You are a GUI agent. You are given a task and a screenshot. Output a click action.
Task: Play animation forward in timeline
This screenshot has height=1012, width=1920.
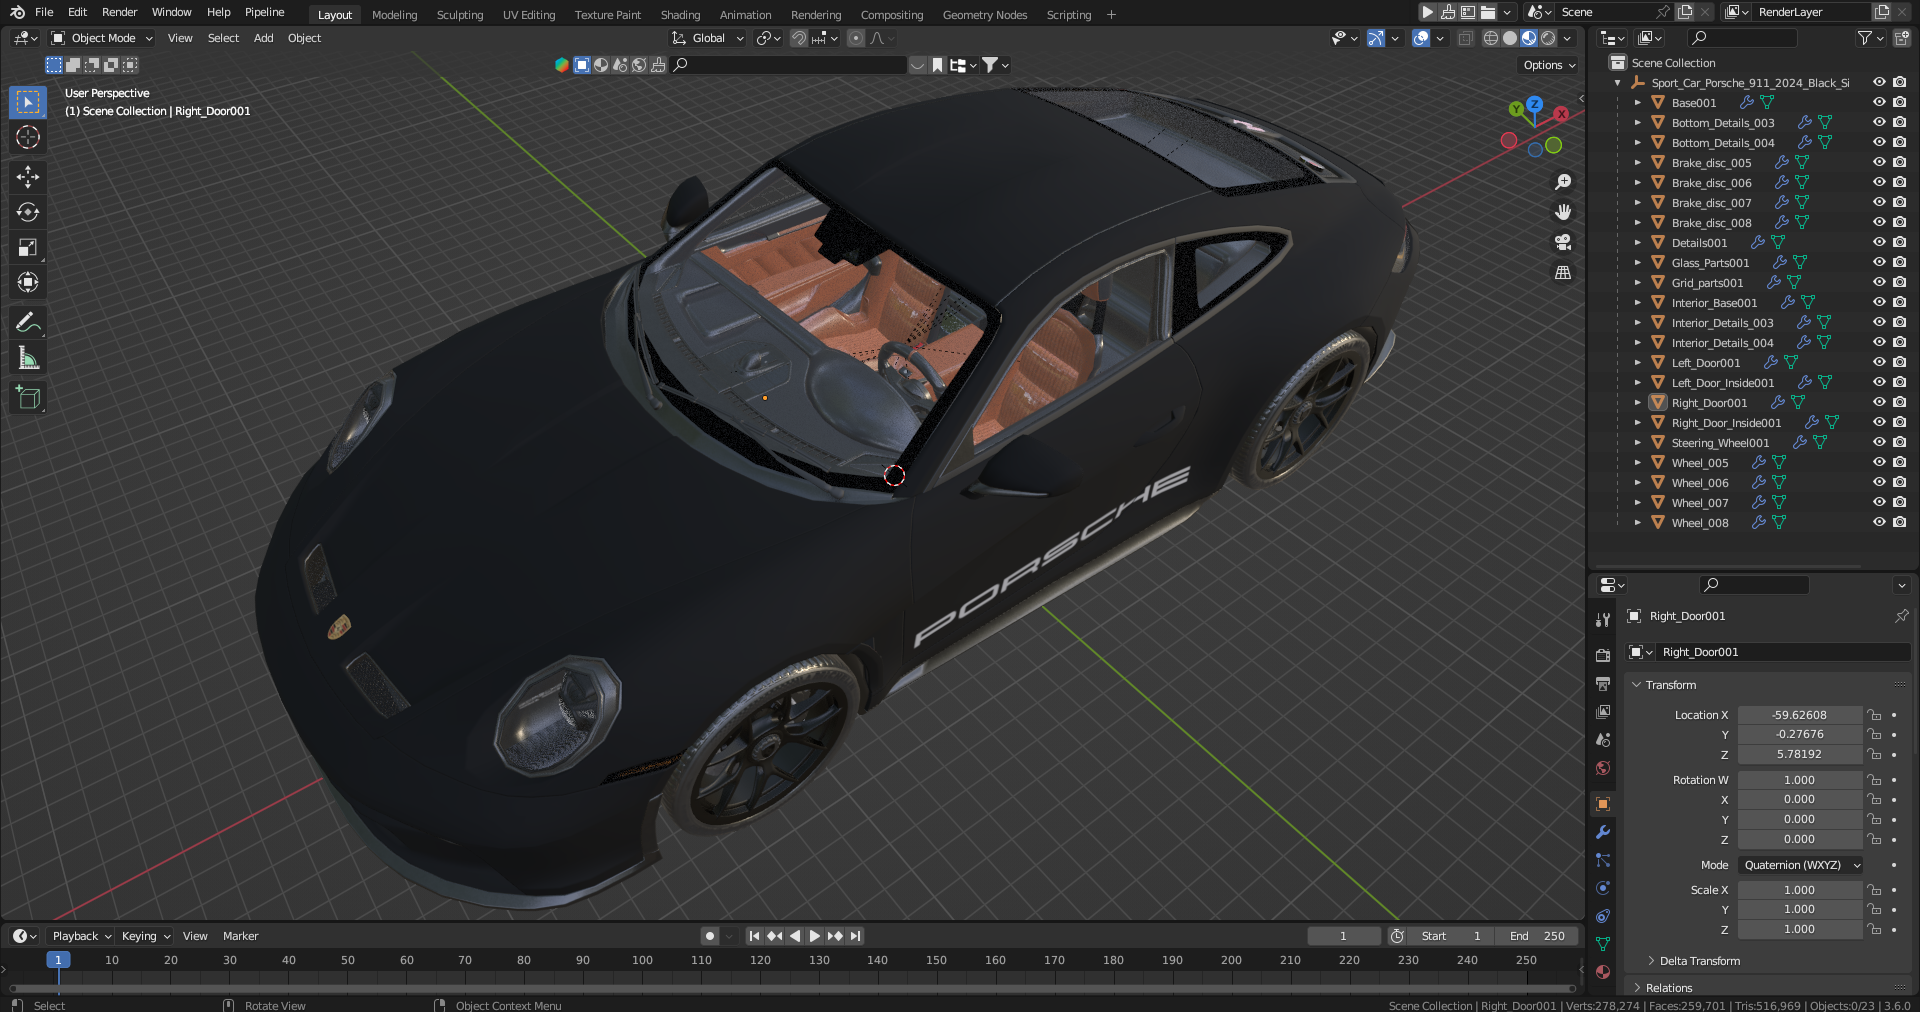pos(814,936)
